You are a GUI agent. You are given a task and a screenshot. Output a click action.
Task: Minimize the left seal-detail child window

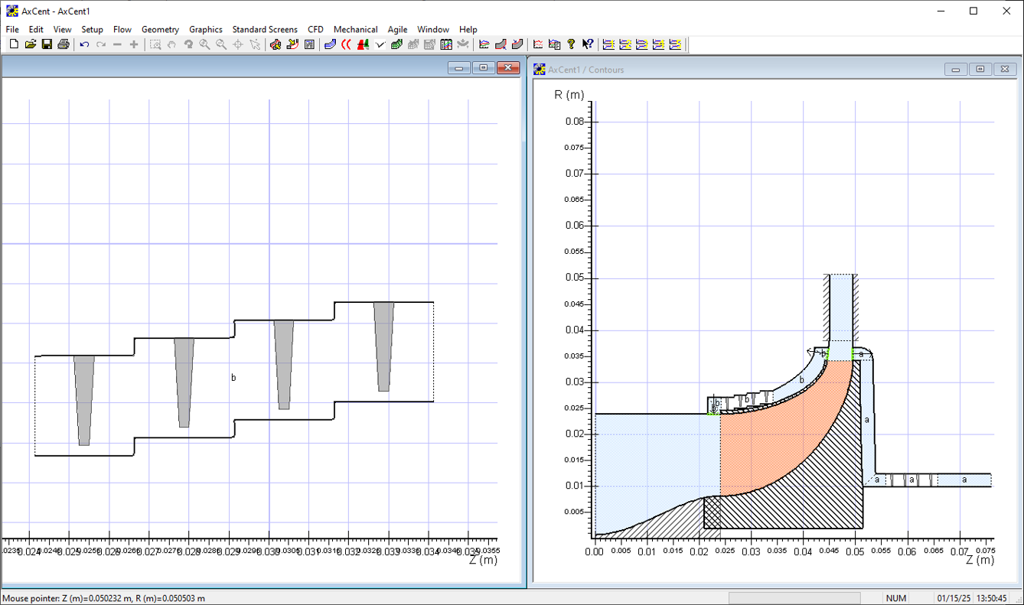tap(459, 68)
